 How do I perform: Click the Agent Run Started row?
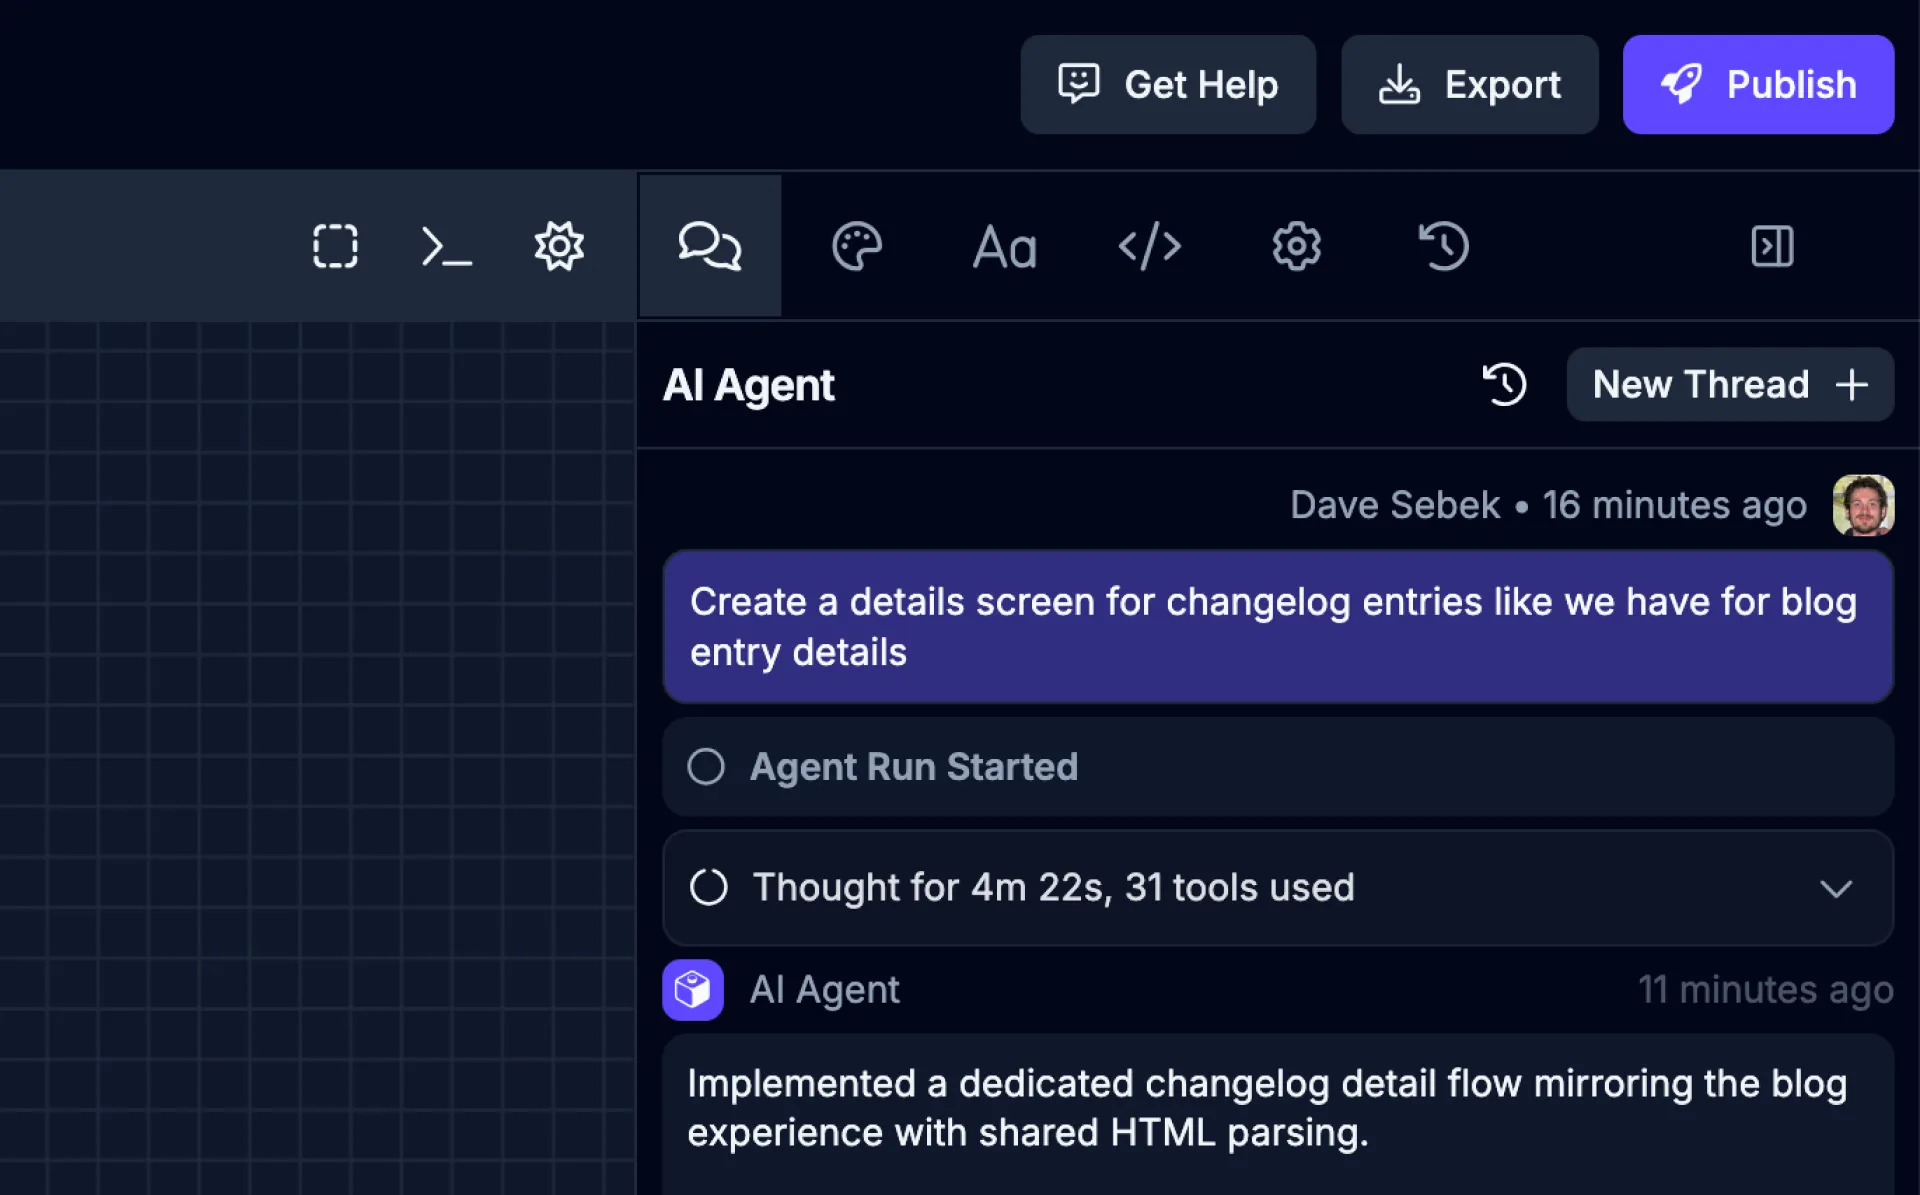pos(1277,767)
